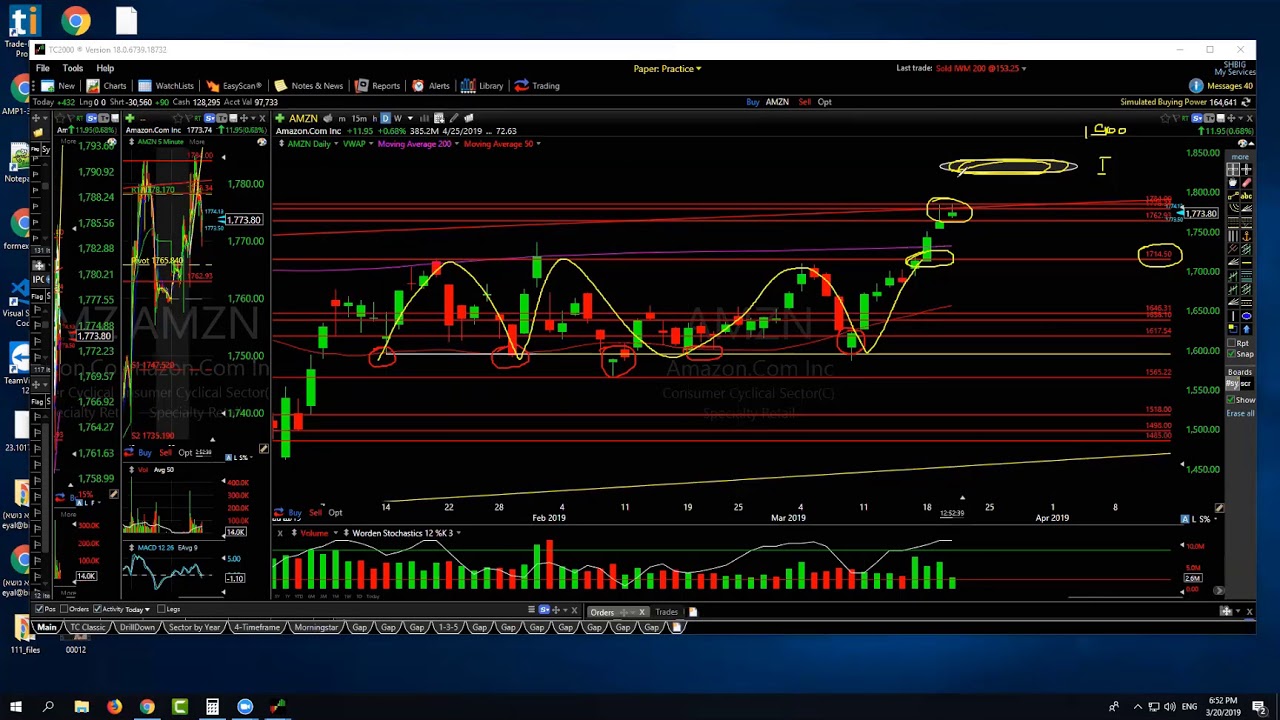1280x720 pixels.
Task: Switch to the Sector by Year tab
Action: [x=195, y=627]
